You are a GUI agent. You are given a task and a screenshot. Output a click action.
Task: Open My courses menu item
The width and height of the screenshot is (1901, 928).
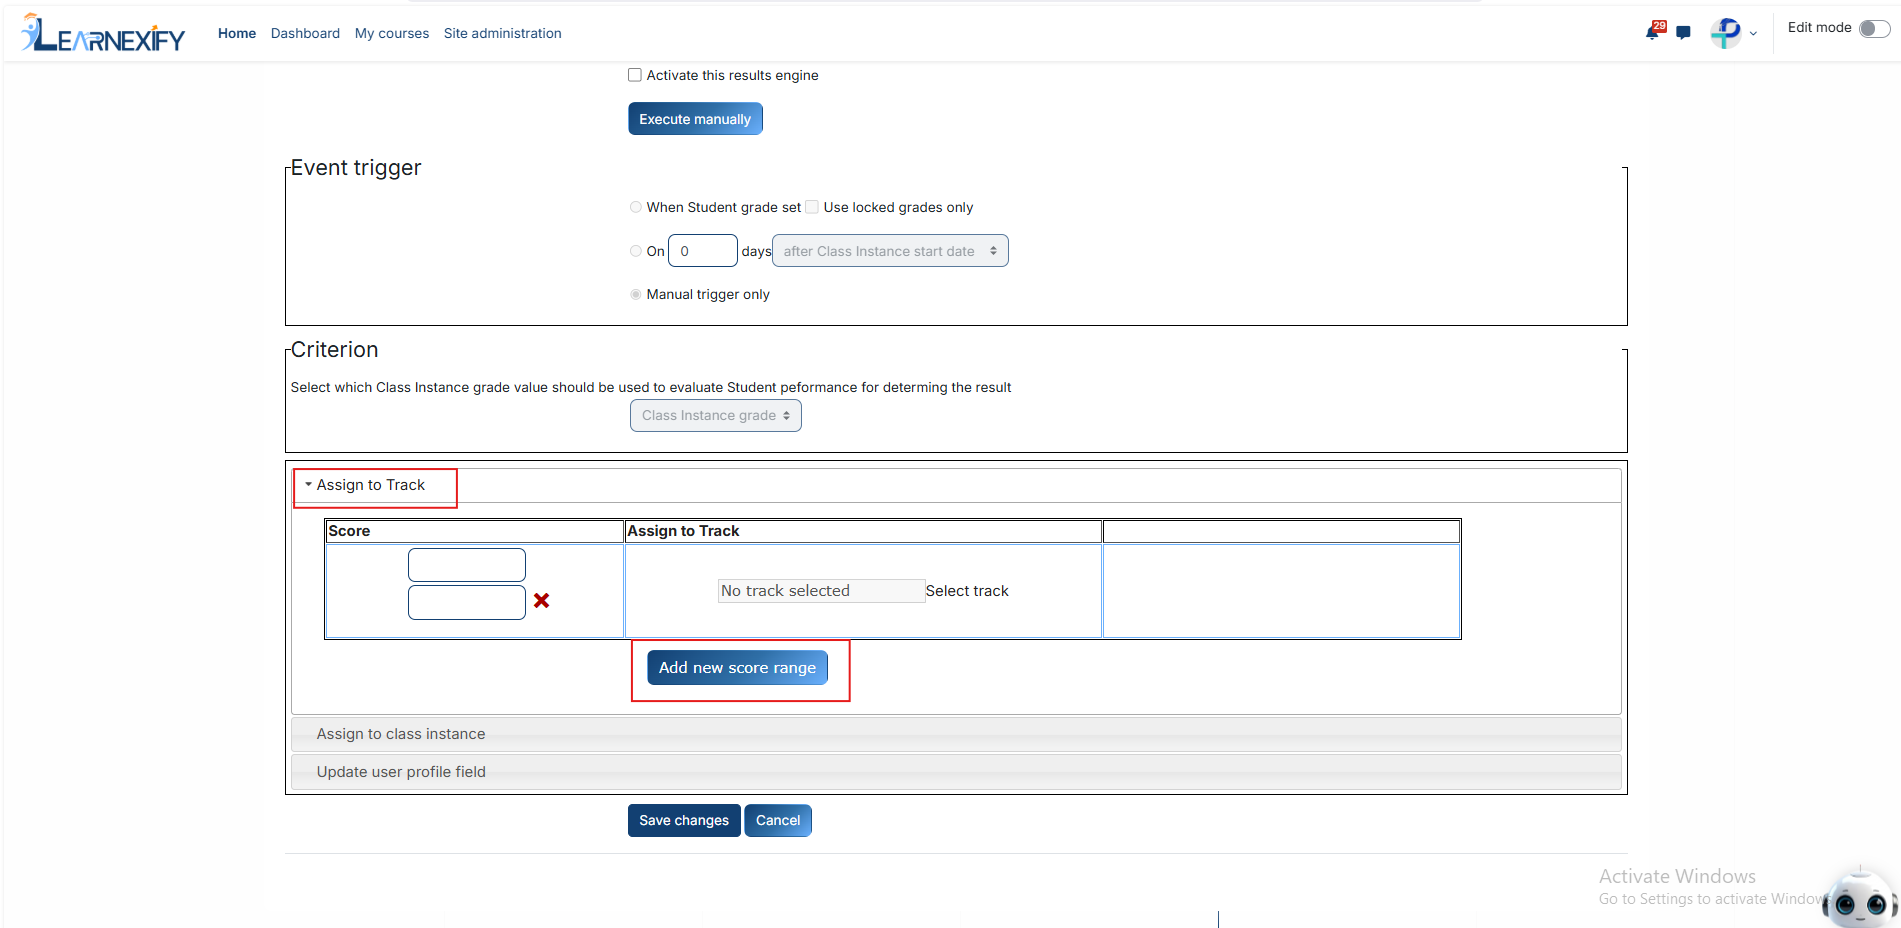[392, 33]
